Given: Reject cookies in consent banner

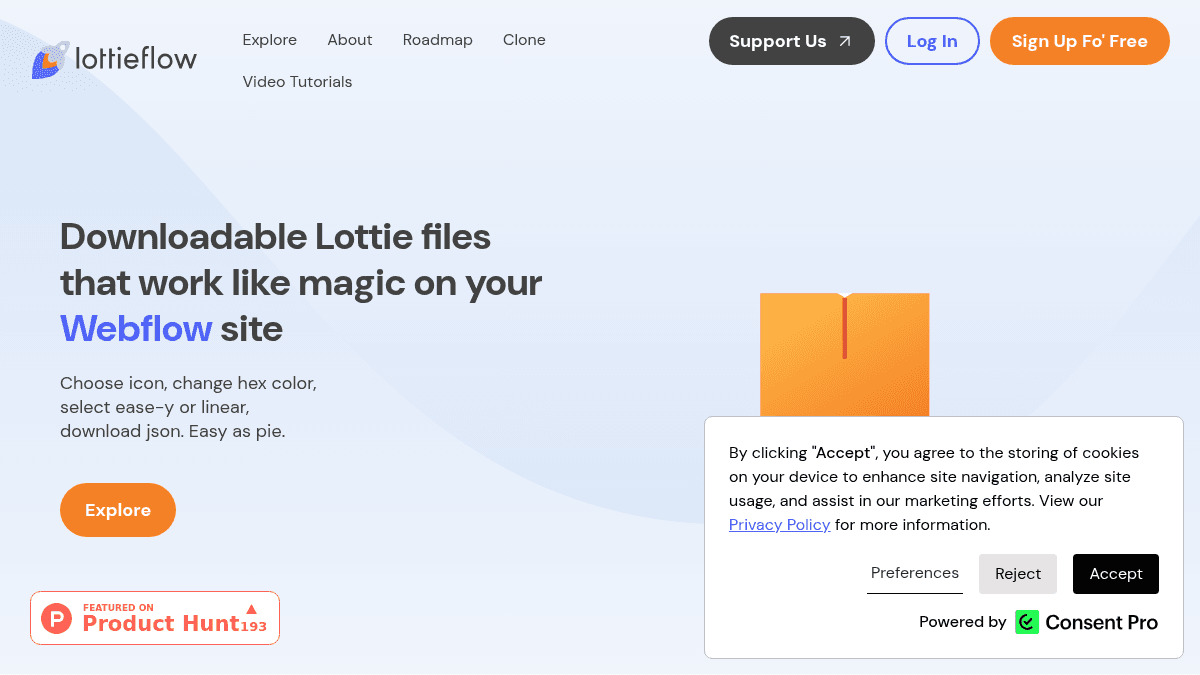Looking at the screenshot, I should 1018,574.
